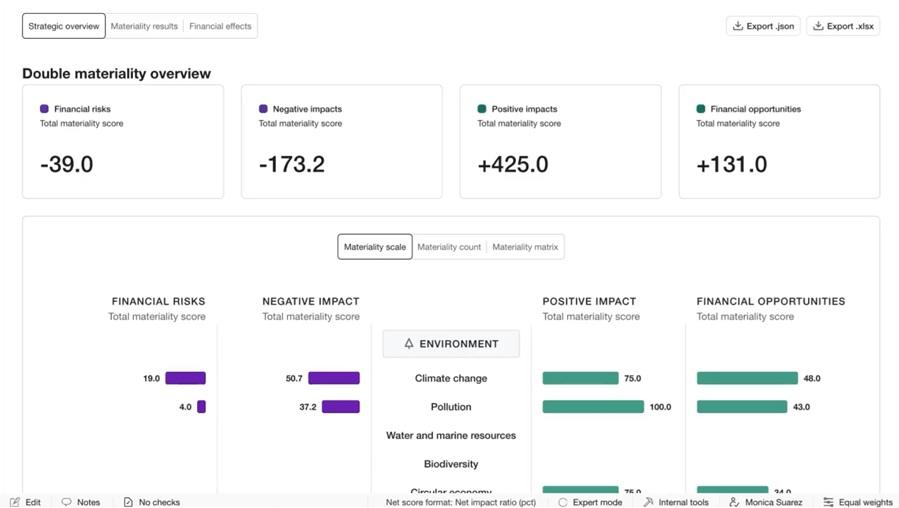Select the Materiality count view

point(449,247)
